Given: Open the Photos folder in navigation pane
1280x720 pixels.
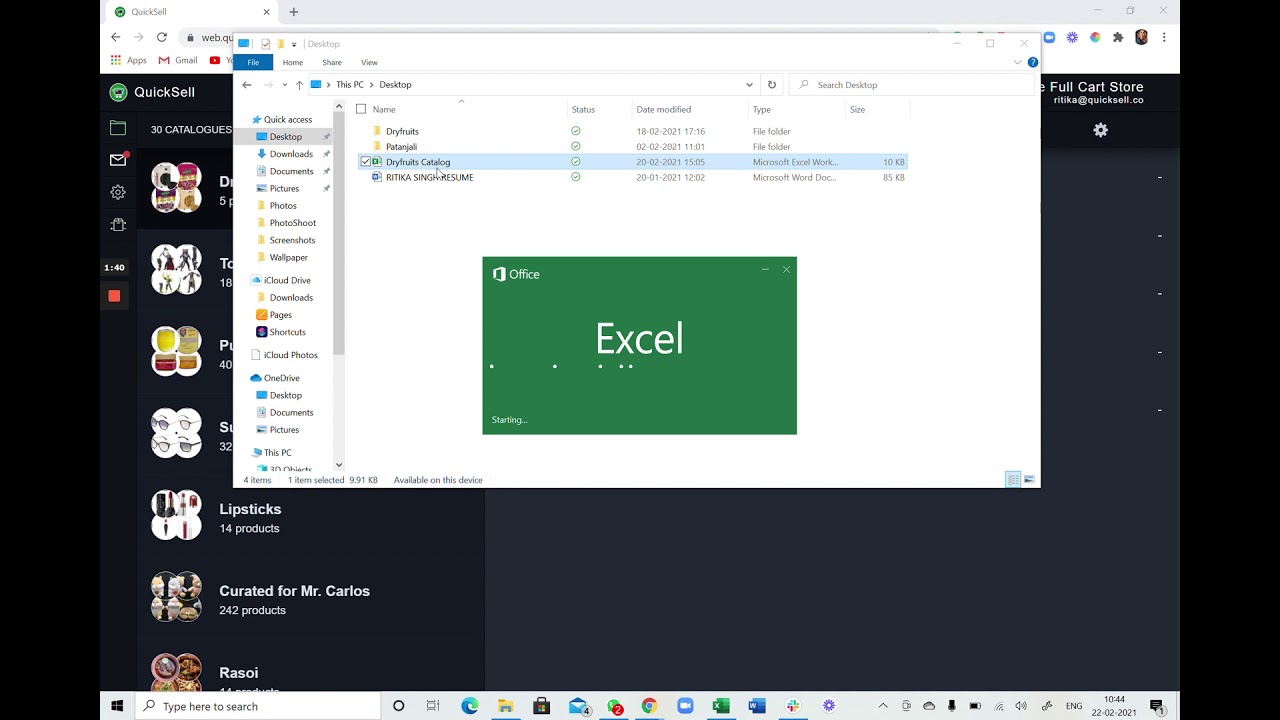Looking at the screenshot, I should (x=283, y=206).
